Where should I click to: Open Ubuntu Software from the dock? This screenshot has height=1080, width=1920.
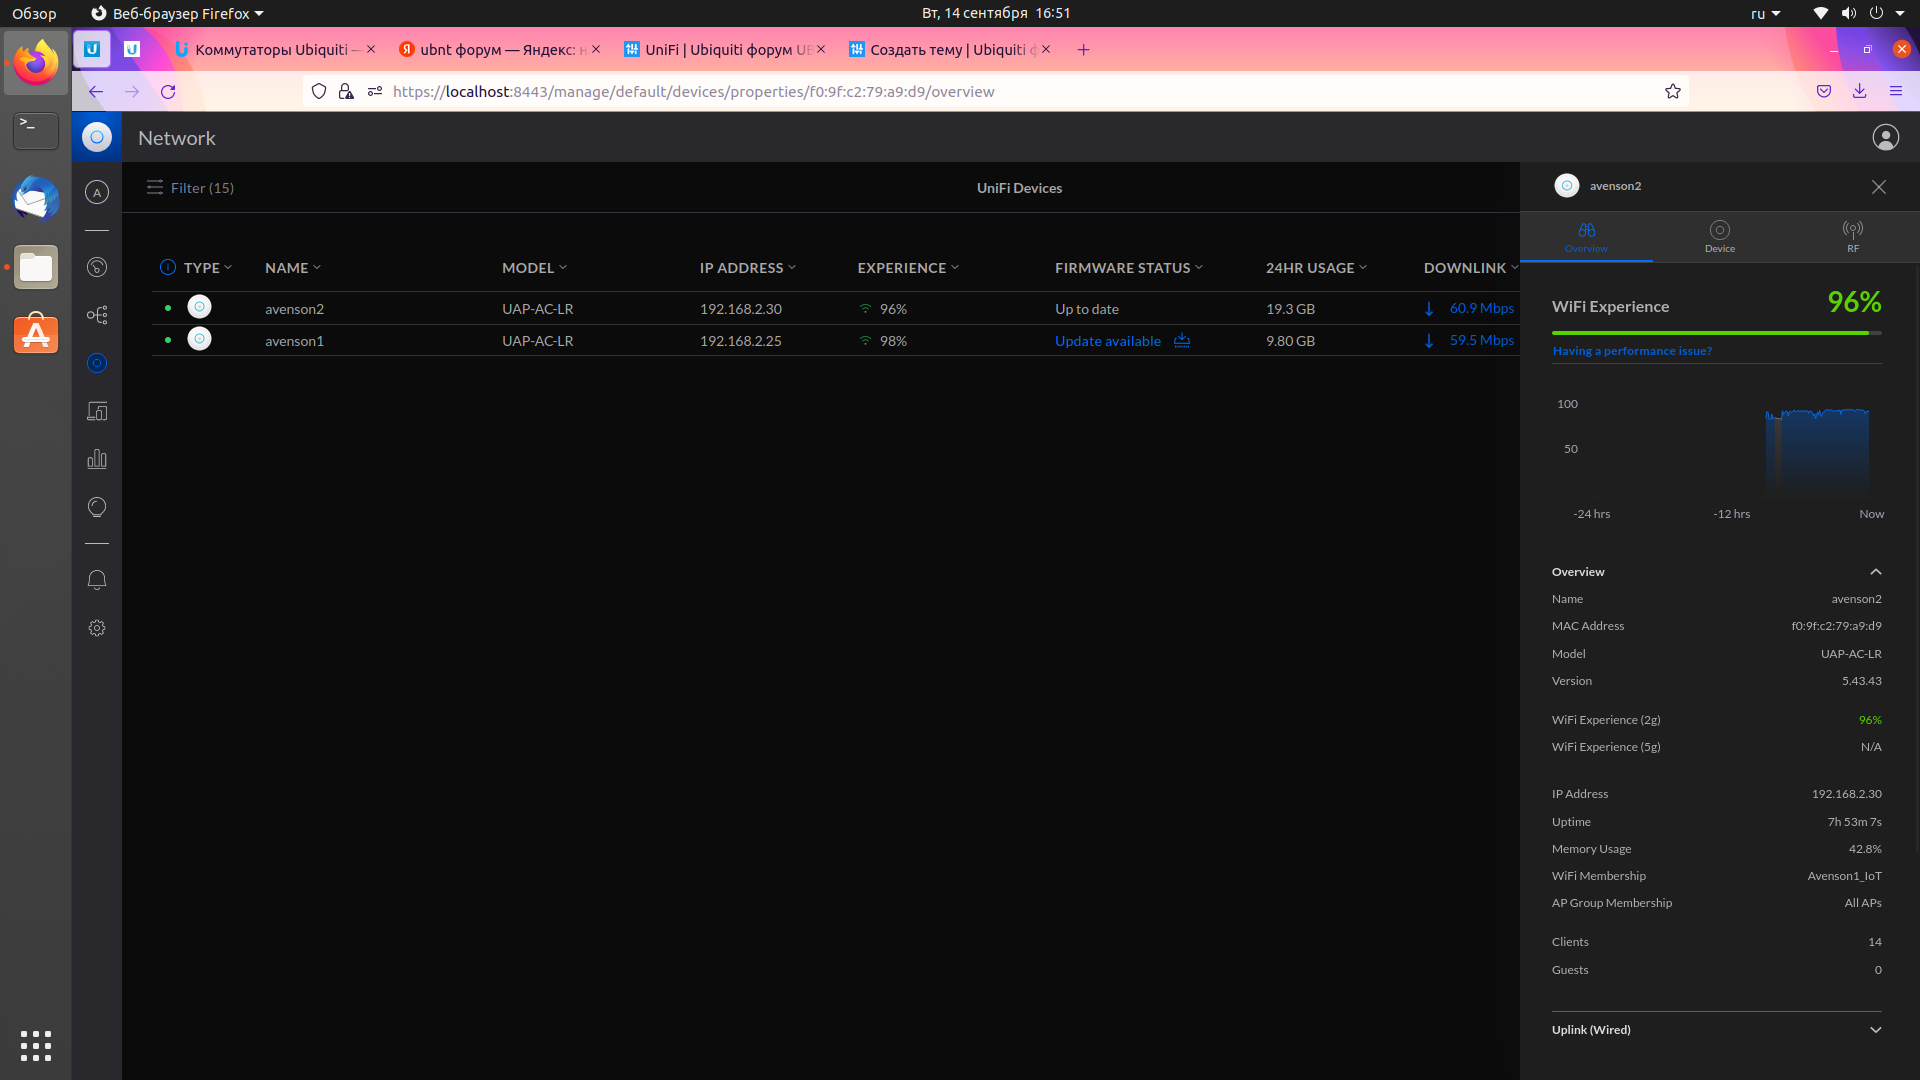(36, 334)
